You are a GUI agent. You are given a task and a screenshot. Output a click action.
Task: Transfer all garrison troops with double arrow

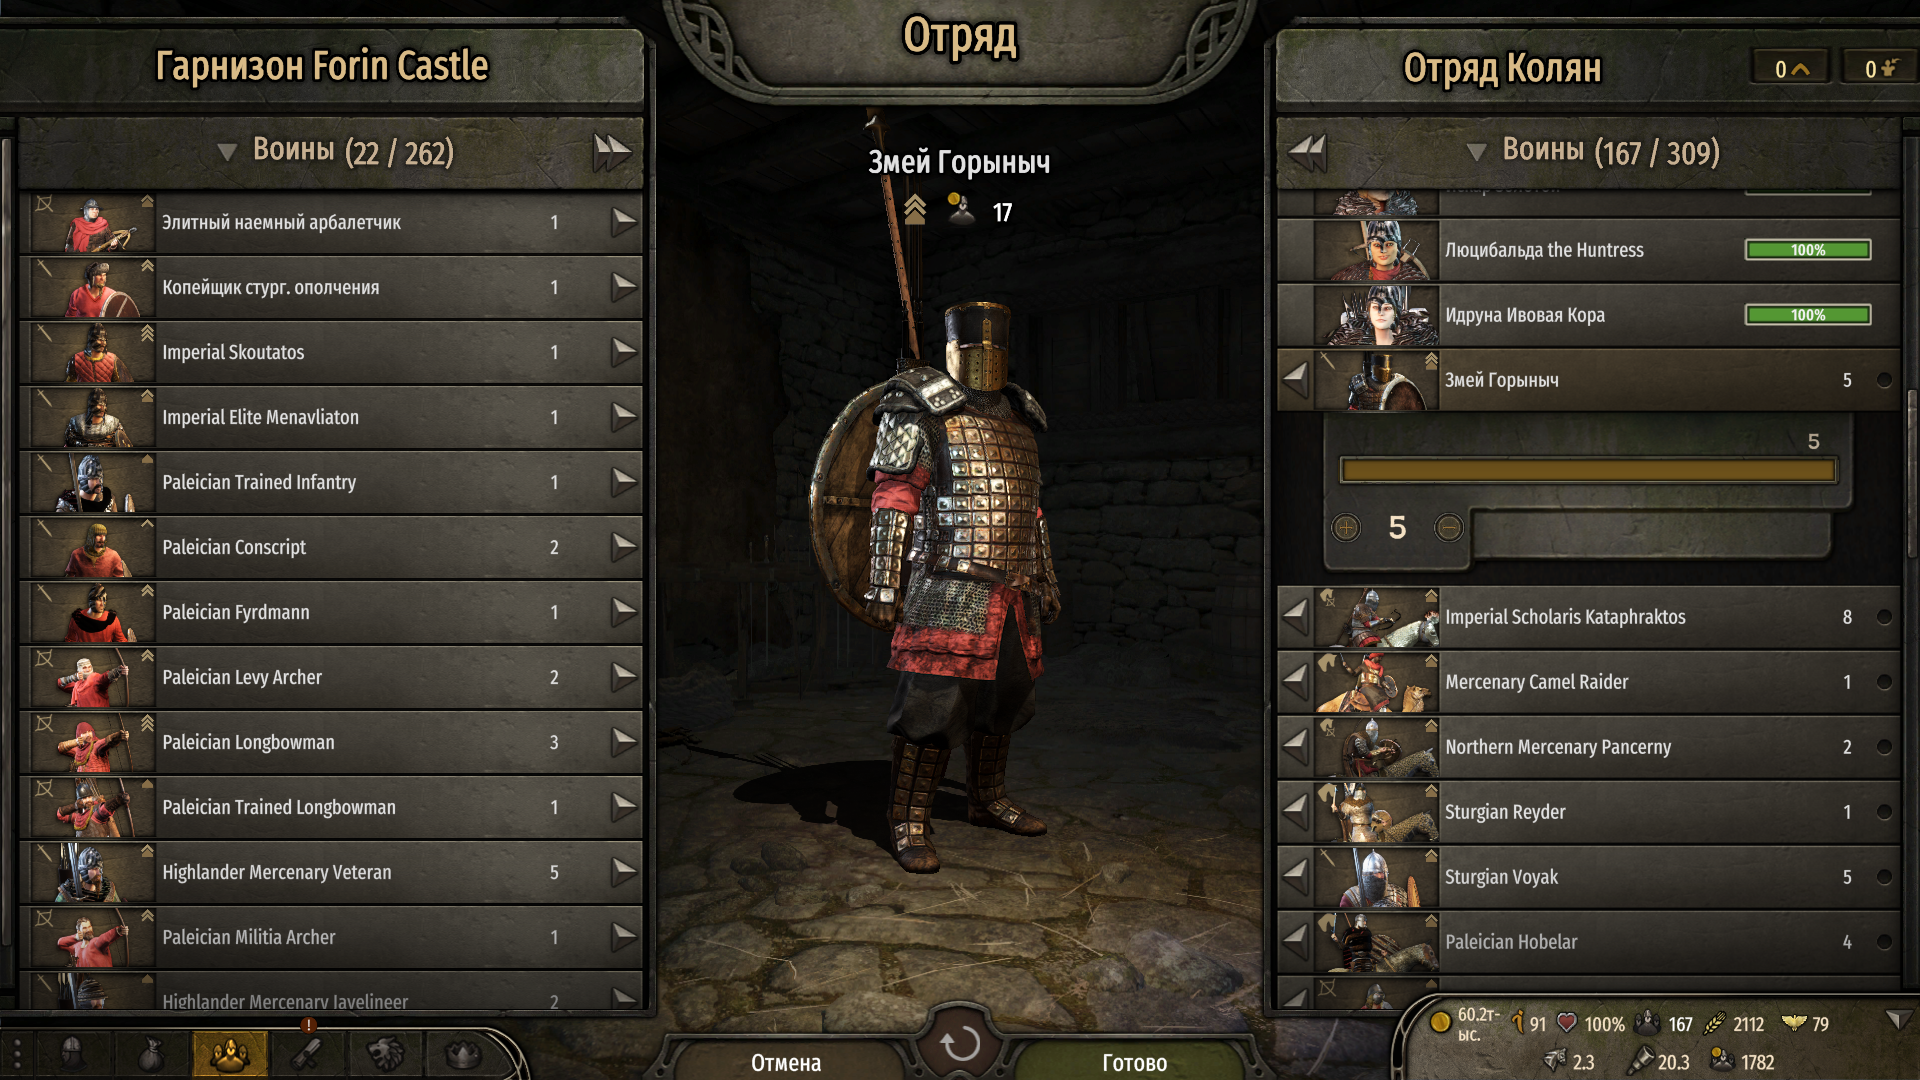pos(612,153)
